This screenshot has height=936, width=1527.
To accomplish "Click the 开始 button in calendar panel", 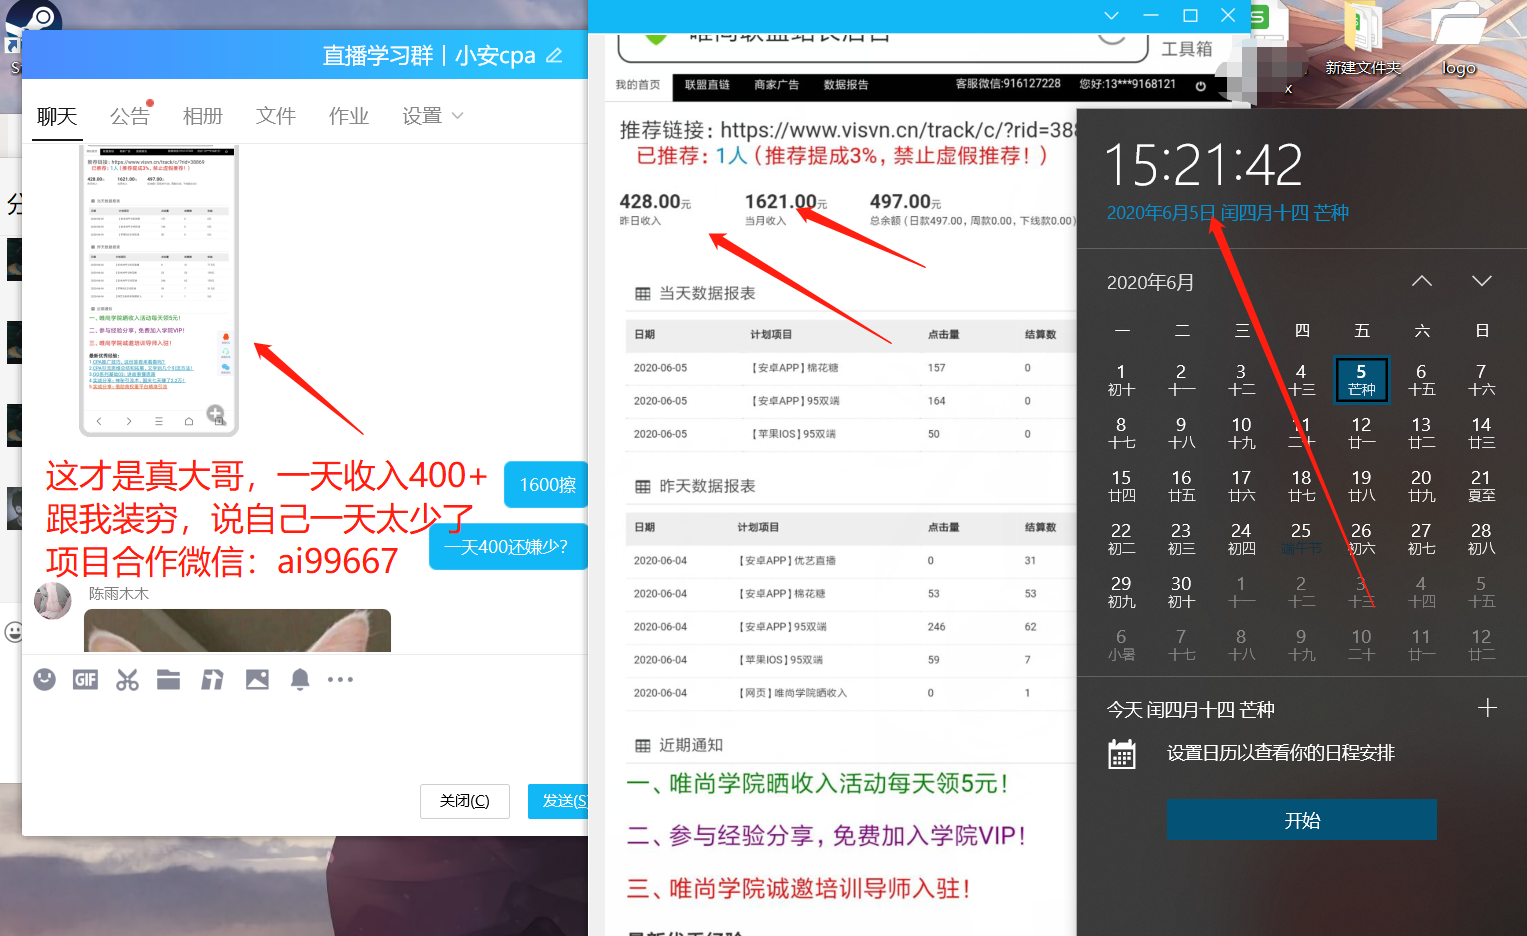I will pyautogui.click(x=1302, y=820).
